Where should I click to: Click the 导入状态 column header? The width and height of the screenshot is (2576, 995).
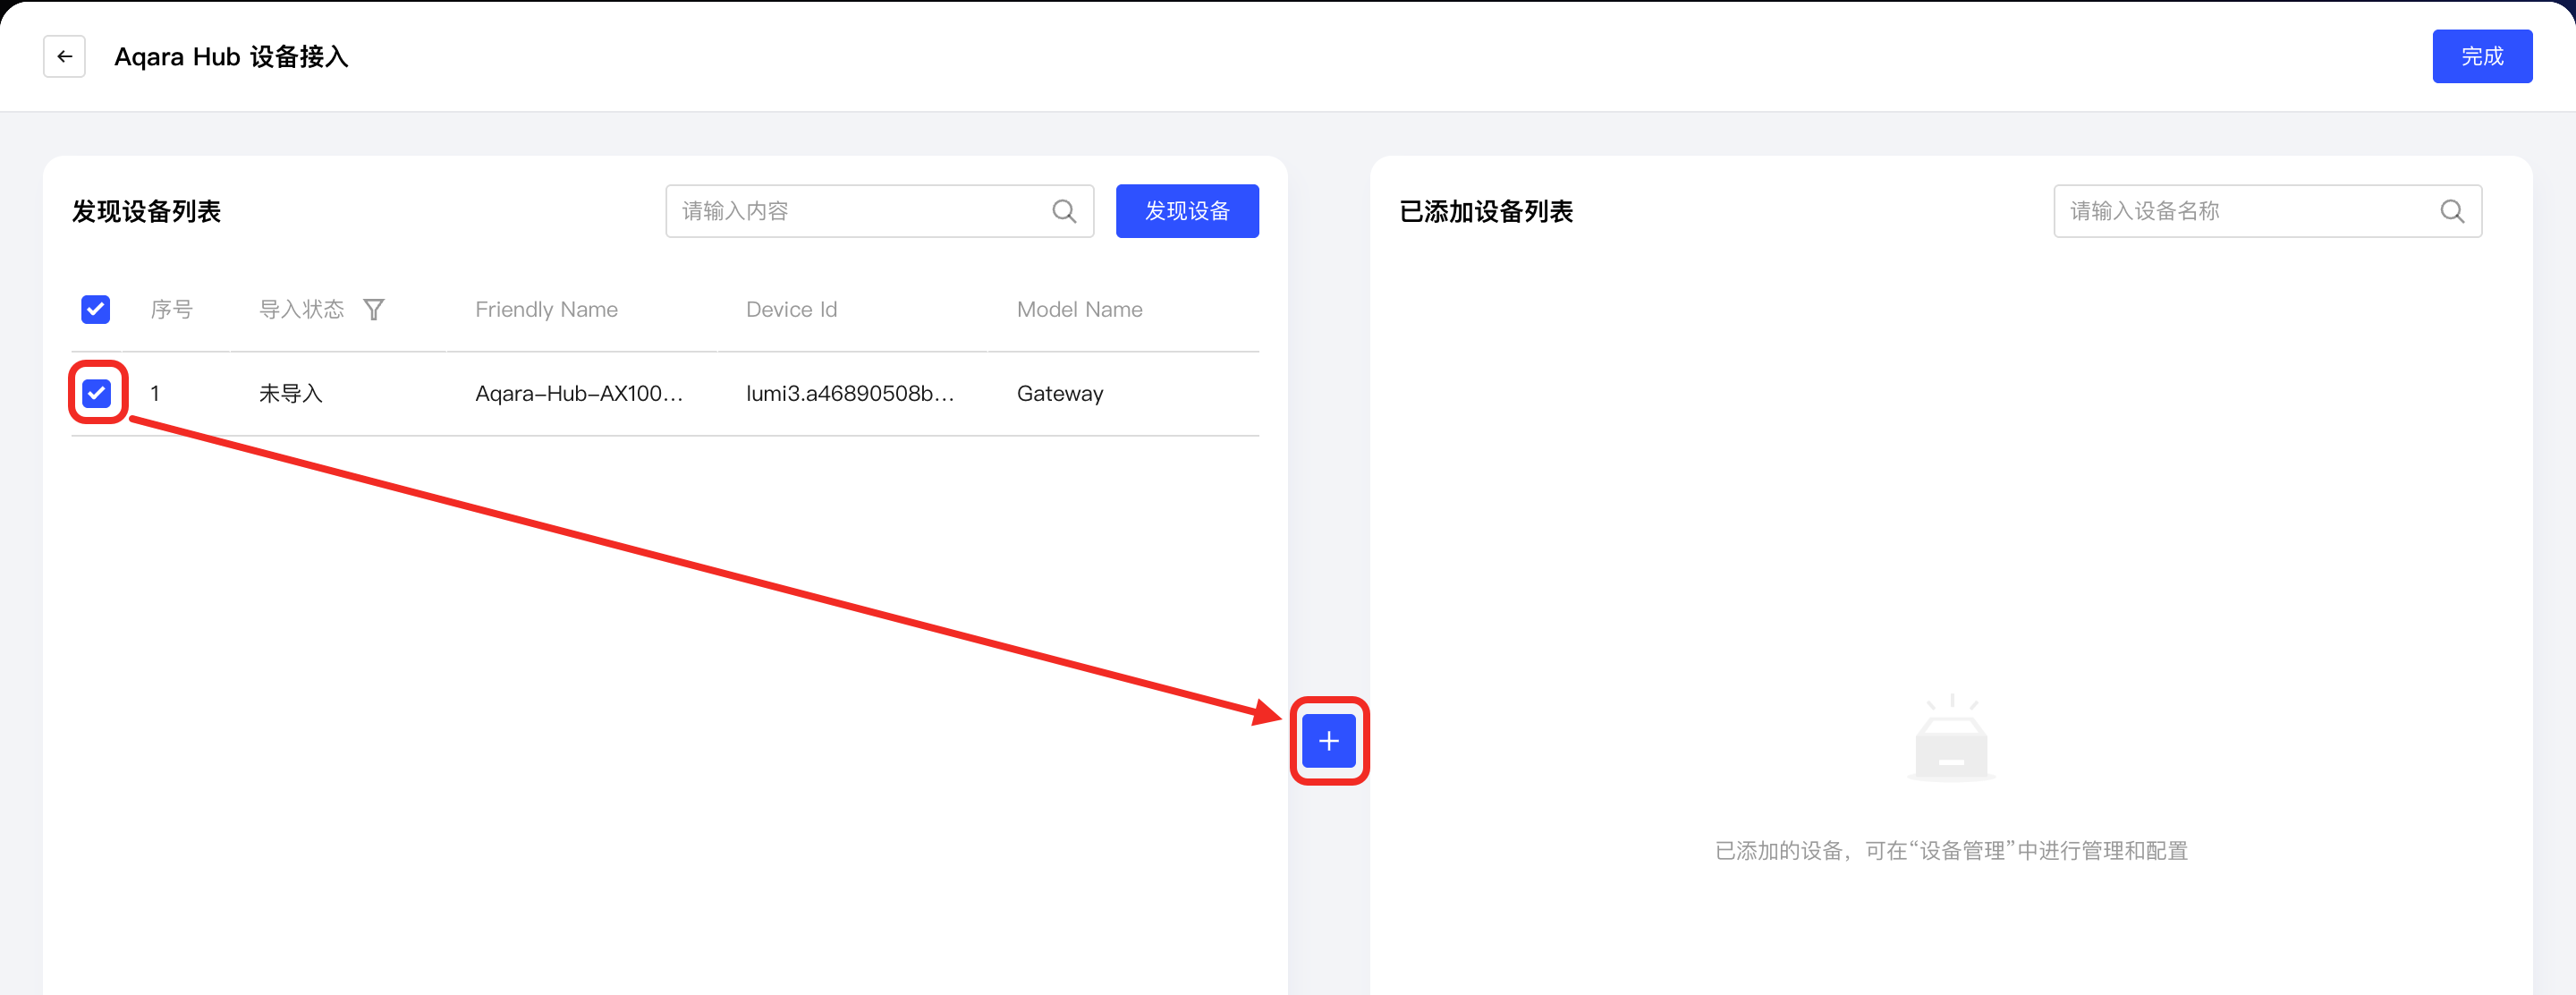click(301, 310)
